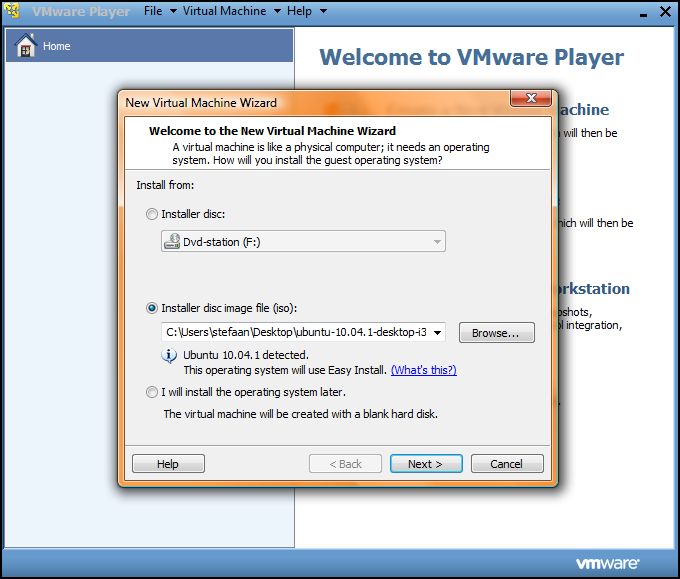Select the Installer disc radio button

point(152,214)
